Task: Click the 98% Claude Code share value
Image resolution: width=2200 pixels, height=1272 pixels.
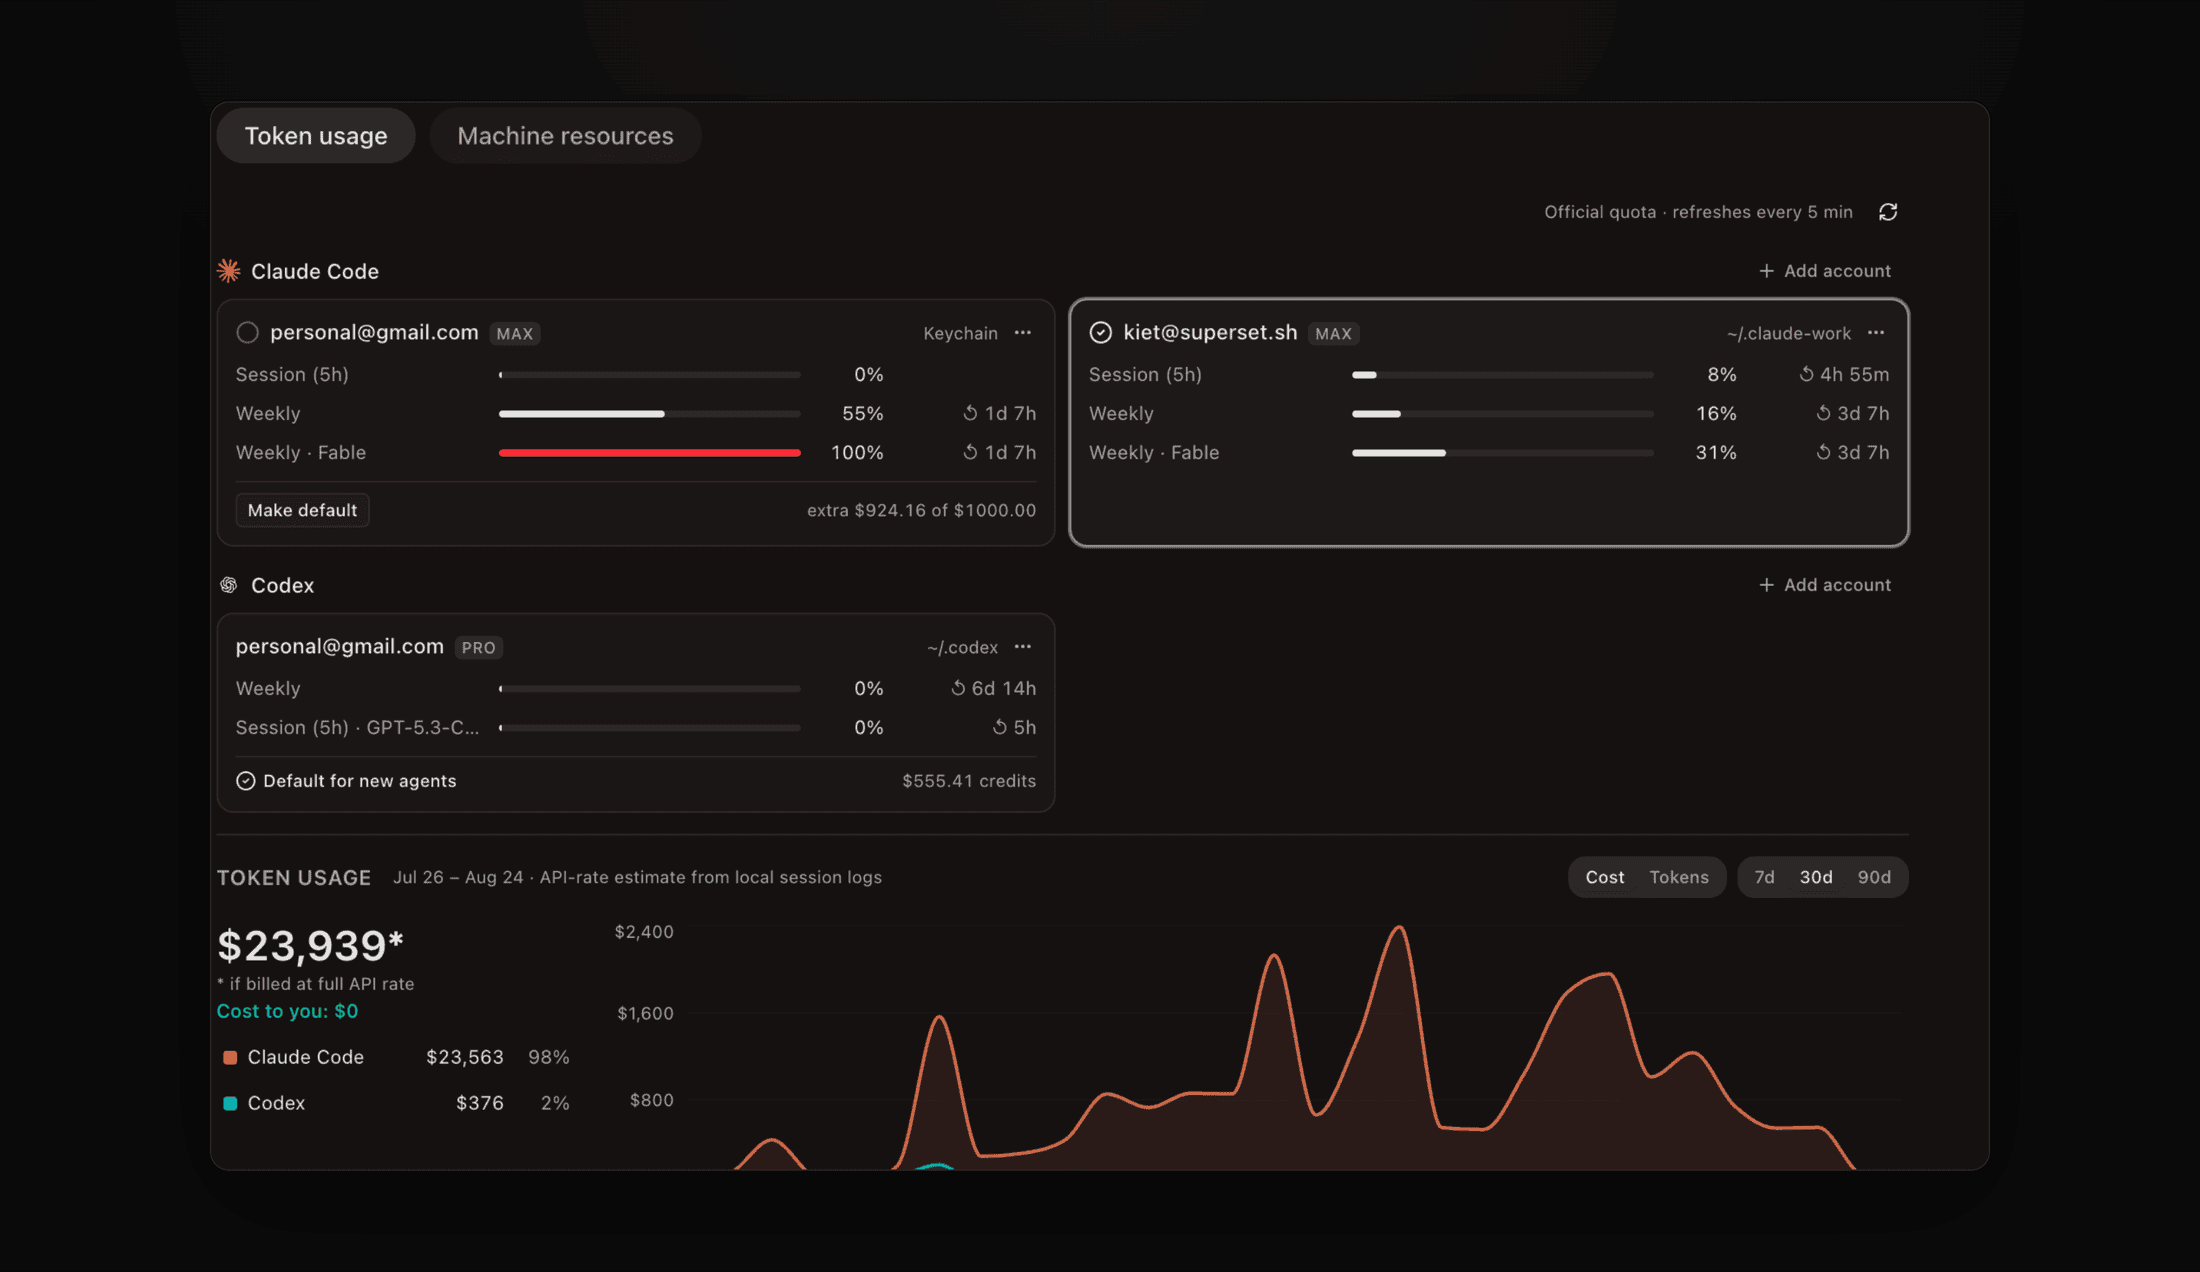Action: pyautogui.click(x=549, y=1057)
